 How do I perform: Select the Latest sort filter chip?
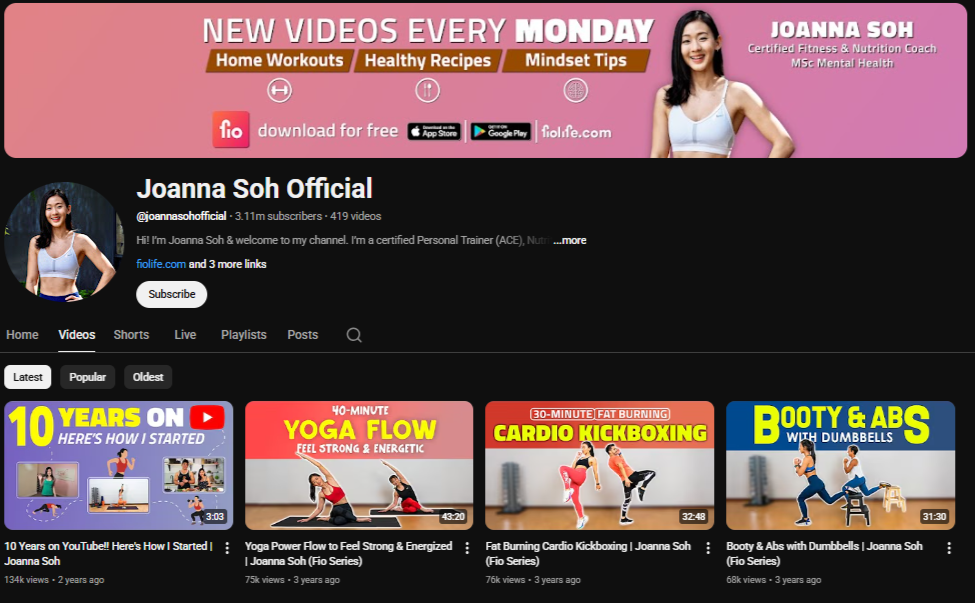tap(28, 377)
